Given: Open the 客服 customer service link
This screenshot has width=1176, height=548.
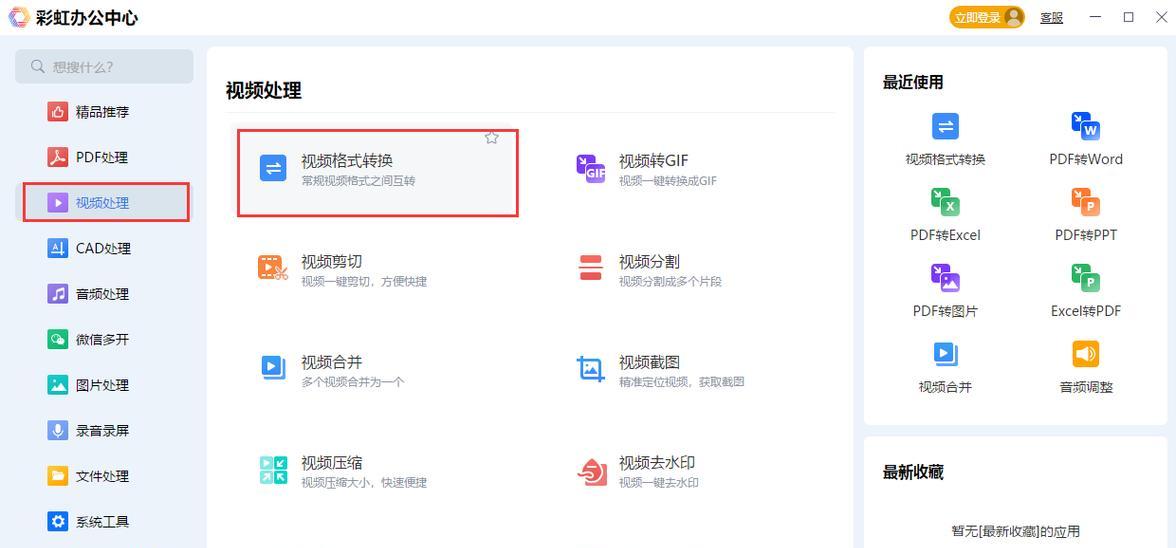Looking at the screenshot, I should (1051, 18).
